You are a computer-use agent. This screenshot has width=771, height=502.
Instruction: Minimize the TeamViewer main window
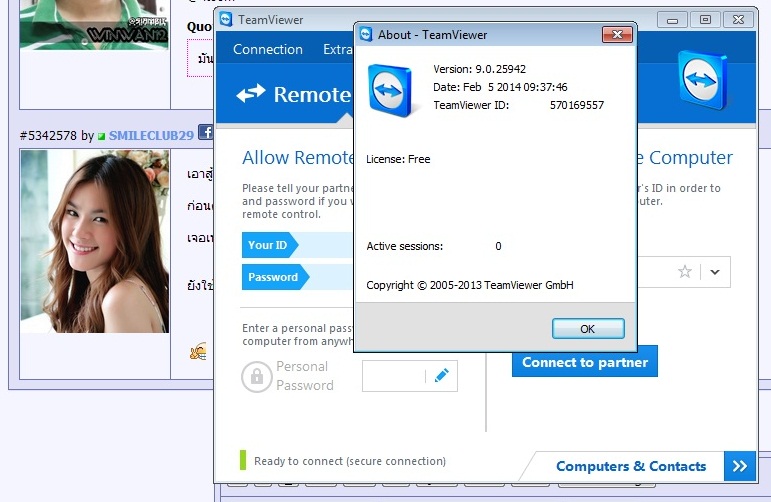pyautogui.click(x=673, y=20)
